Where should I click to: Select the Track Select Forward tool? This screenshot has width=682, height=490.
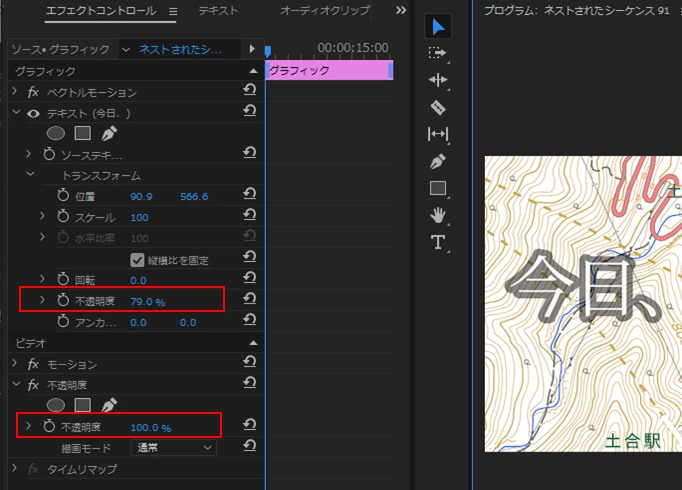437,53
